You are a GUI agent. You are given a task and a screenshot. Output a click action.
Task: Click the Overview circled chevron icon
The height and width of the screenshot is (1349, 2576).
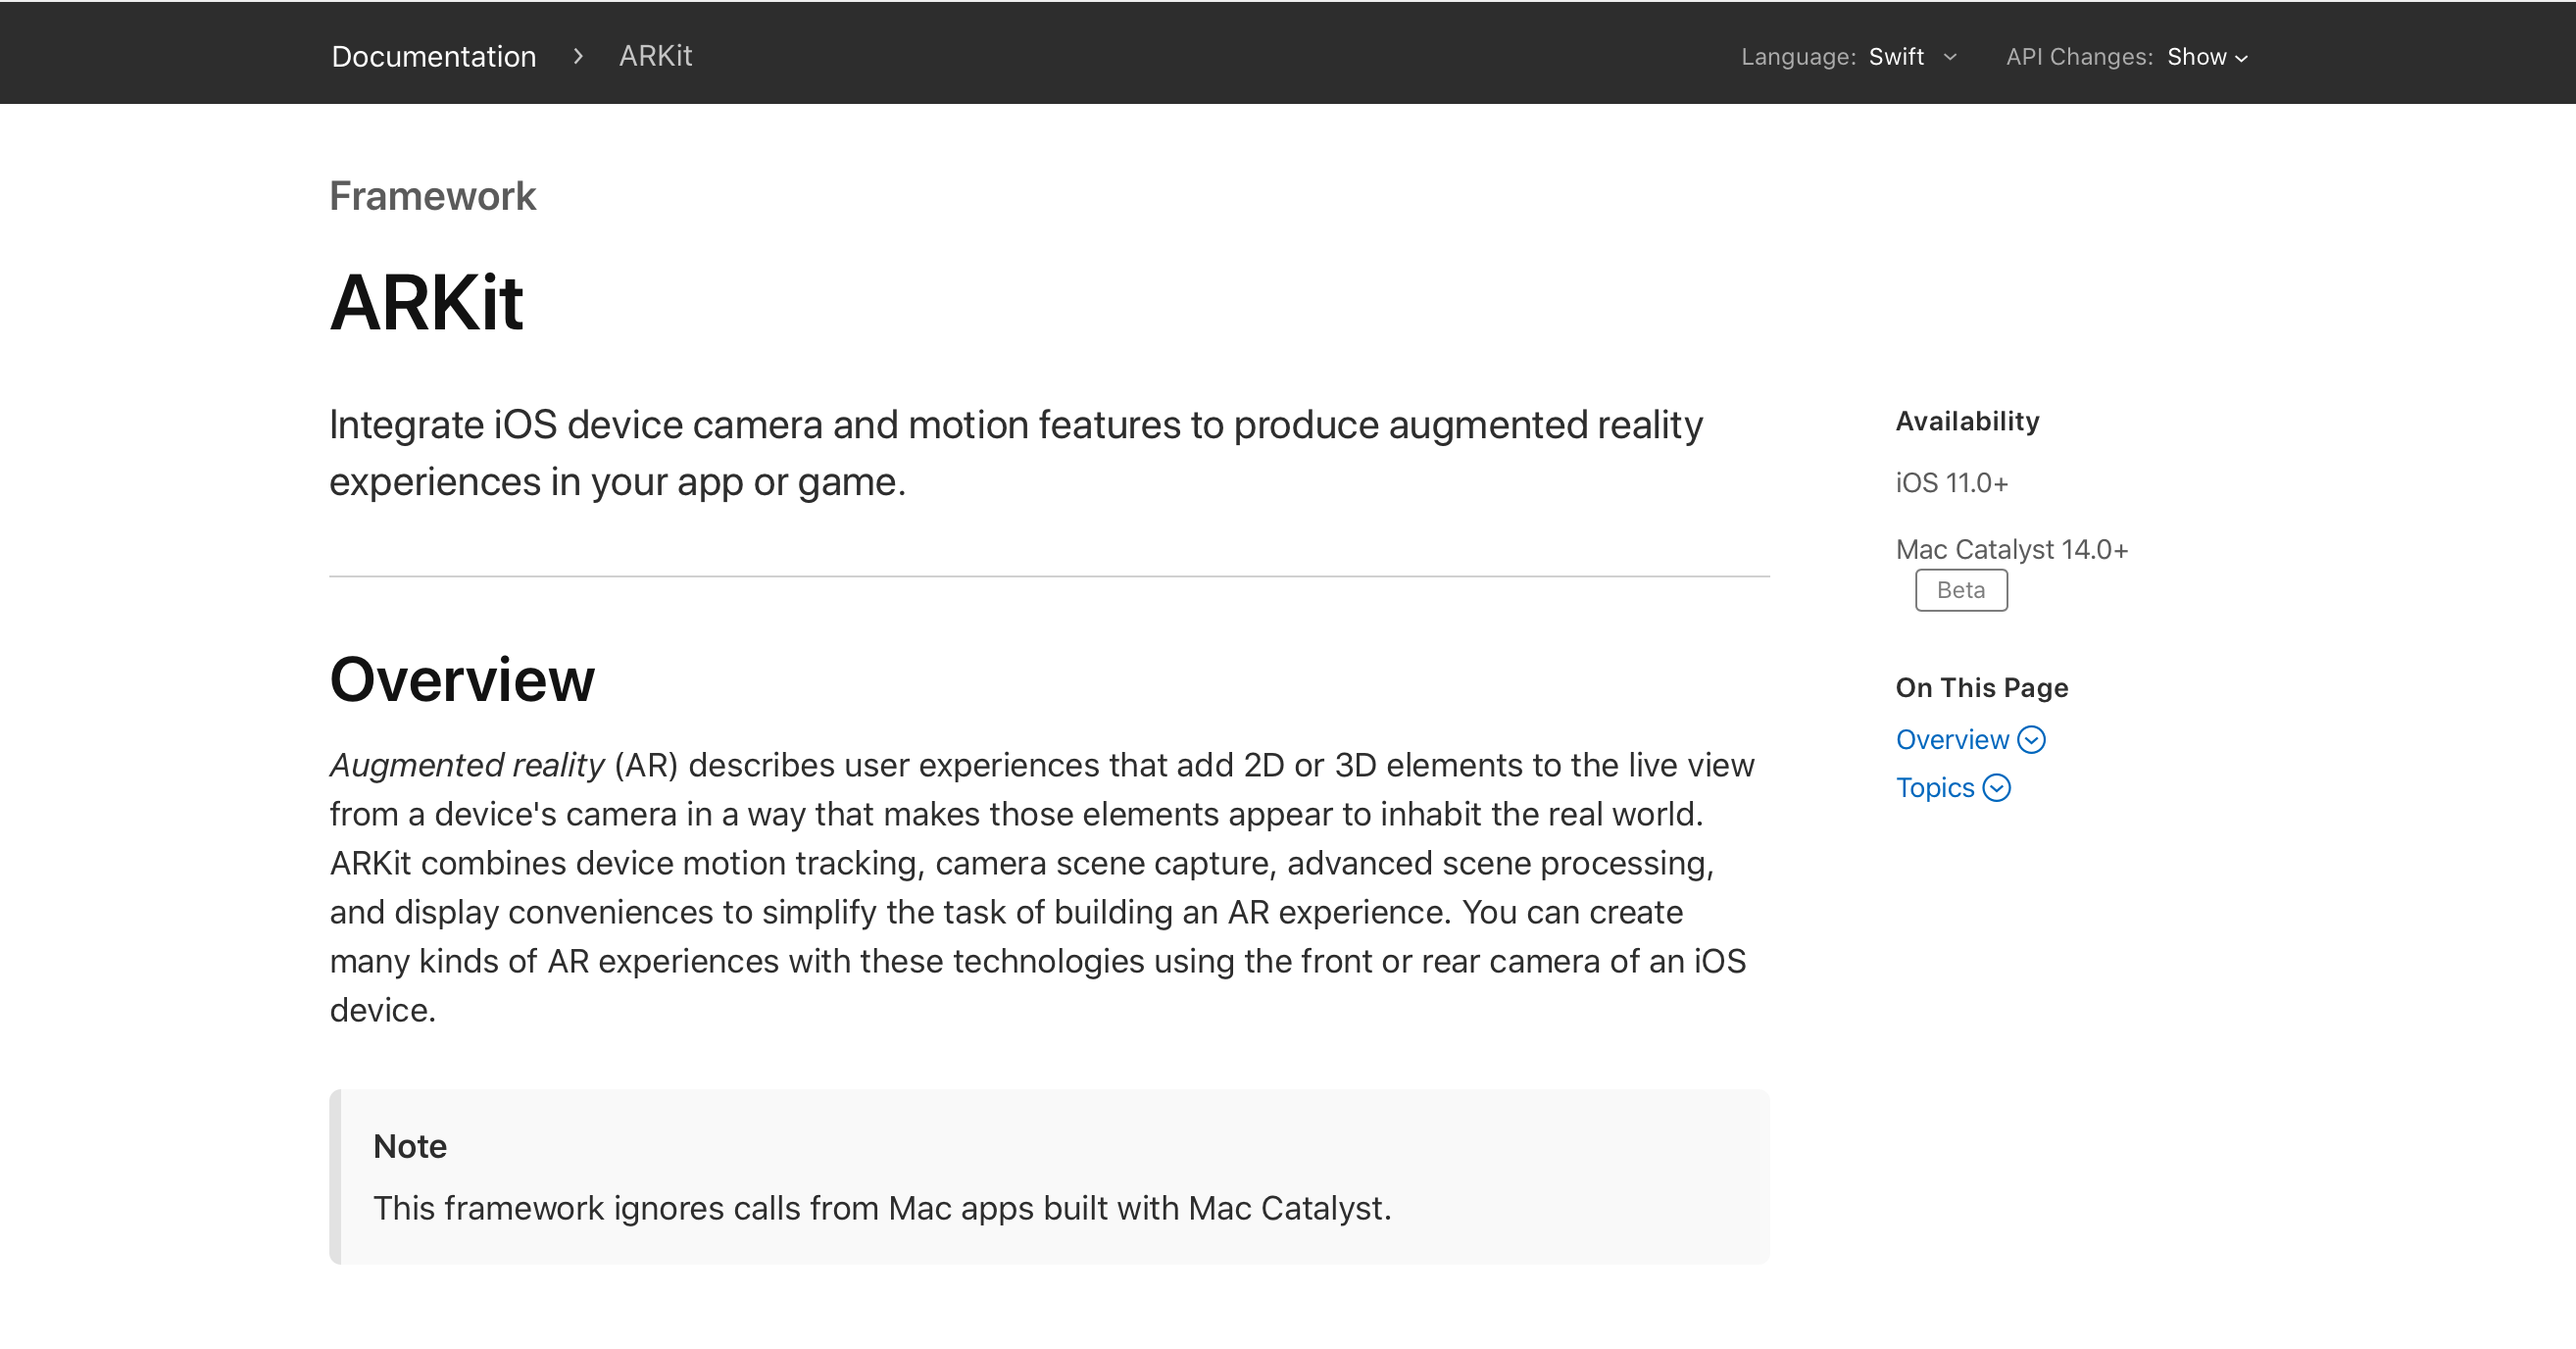tap(2031, 740)
